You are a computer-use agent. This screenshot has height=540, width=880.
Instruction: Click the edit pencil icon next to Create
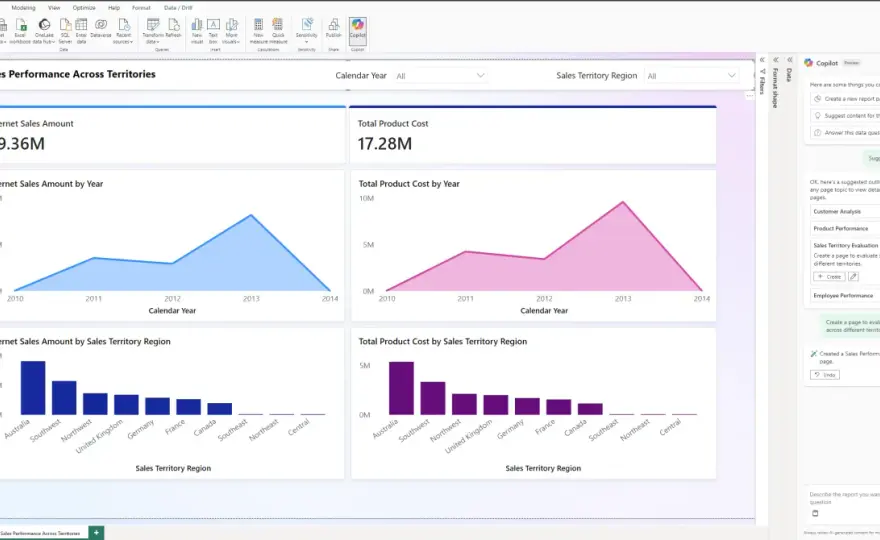click(853, 277)
